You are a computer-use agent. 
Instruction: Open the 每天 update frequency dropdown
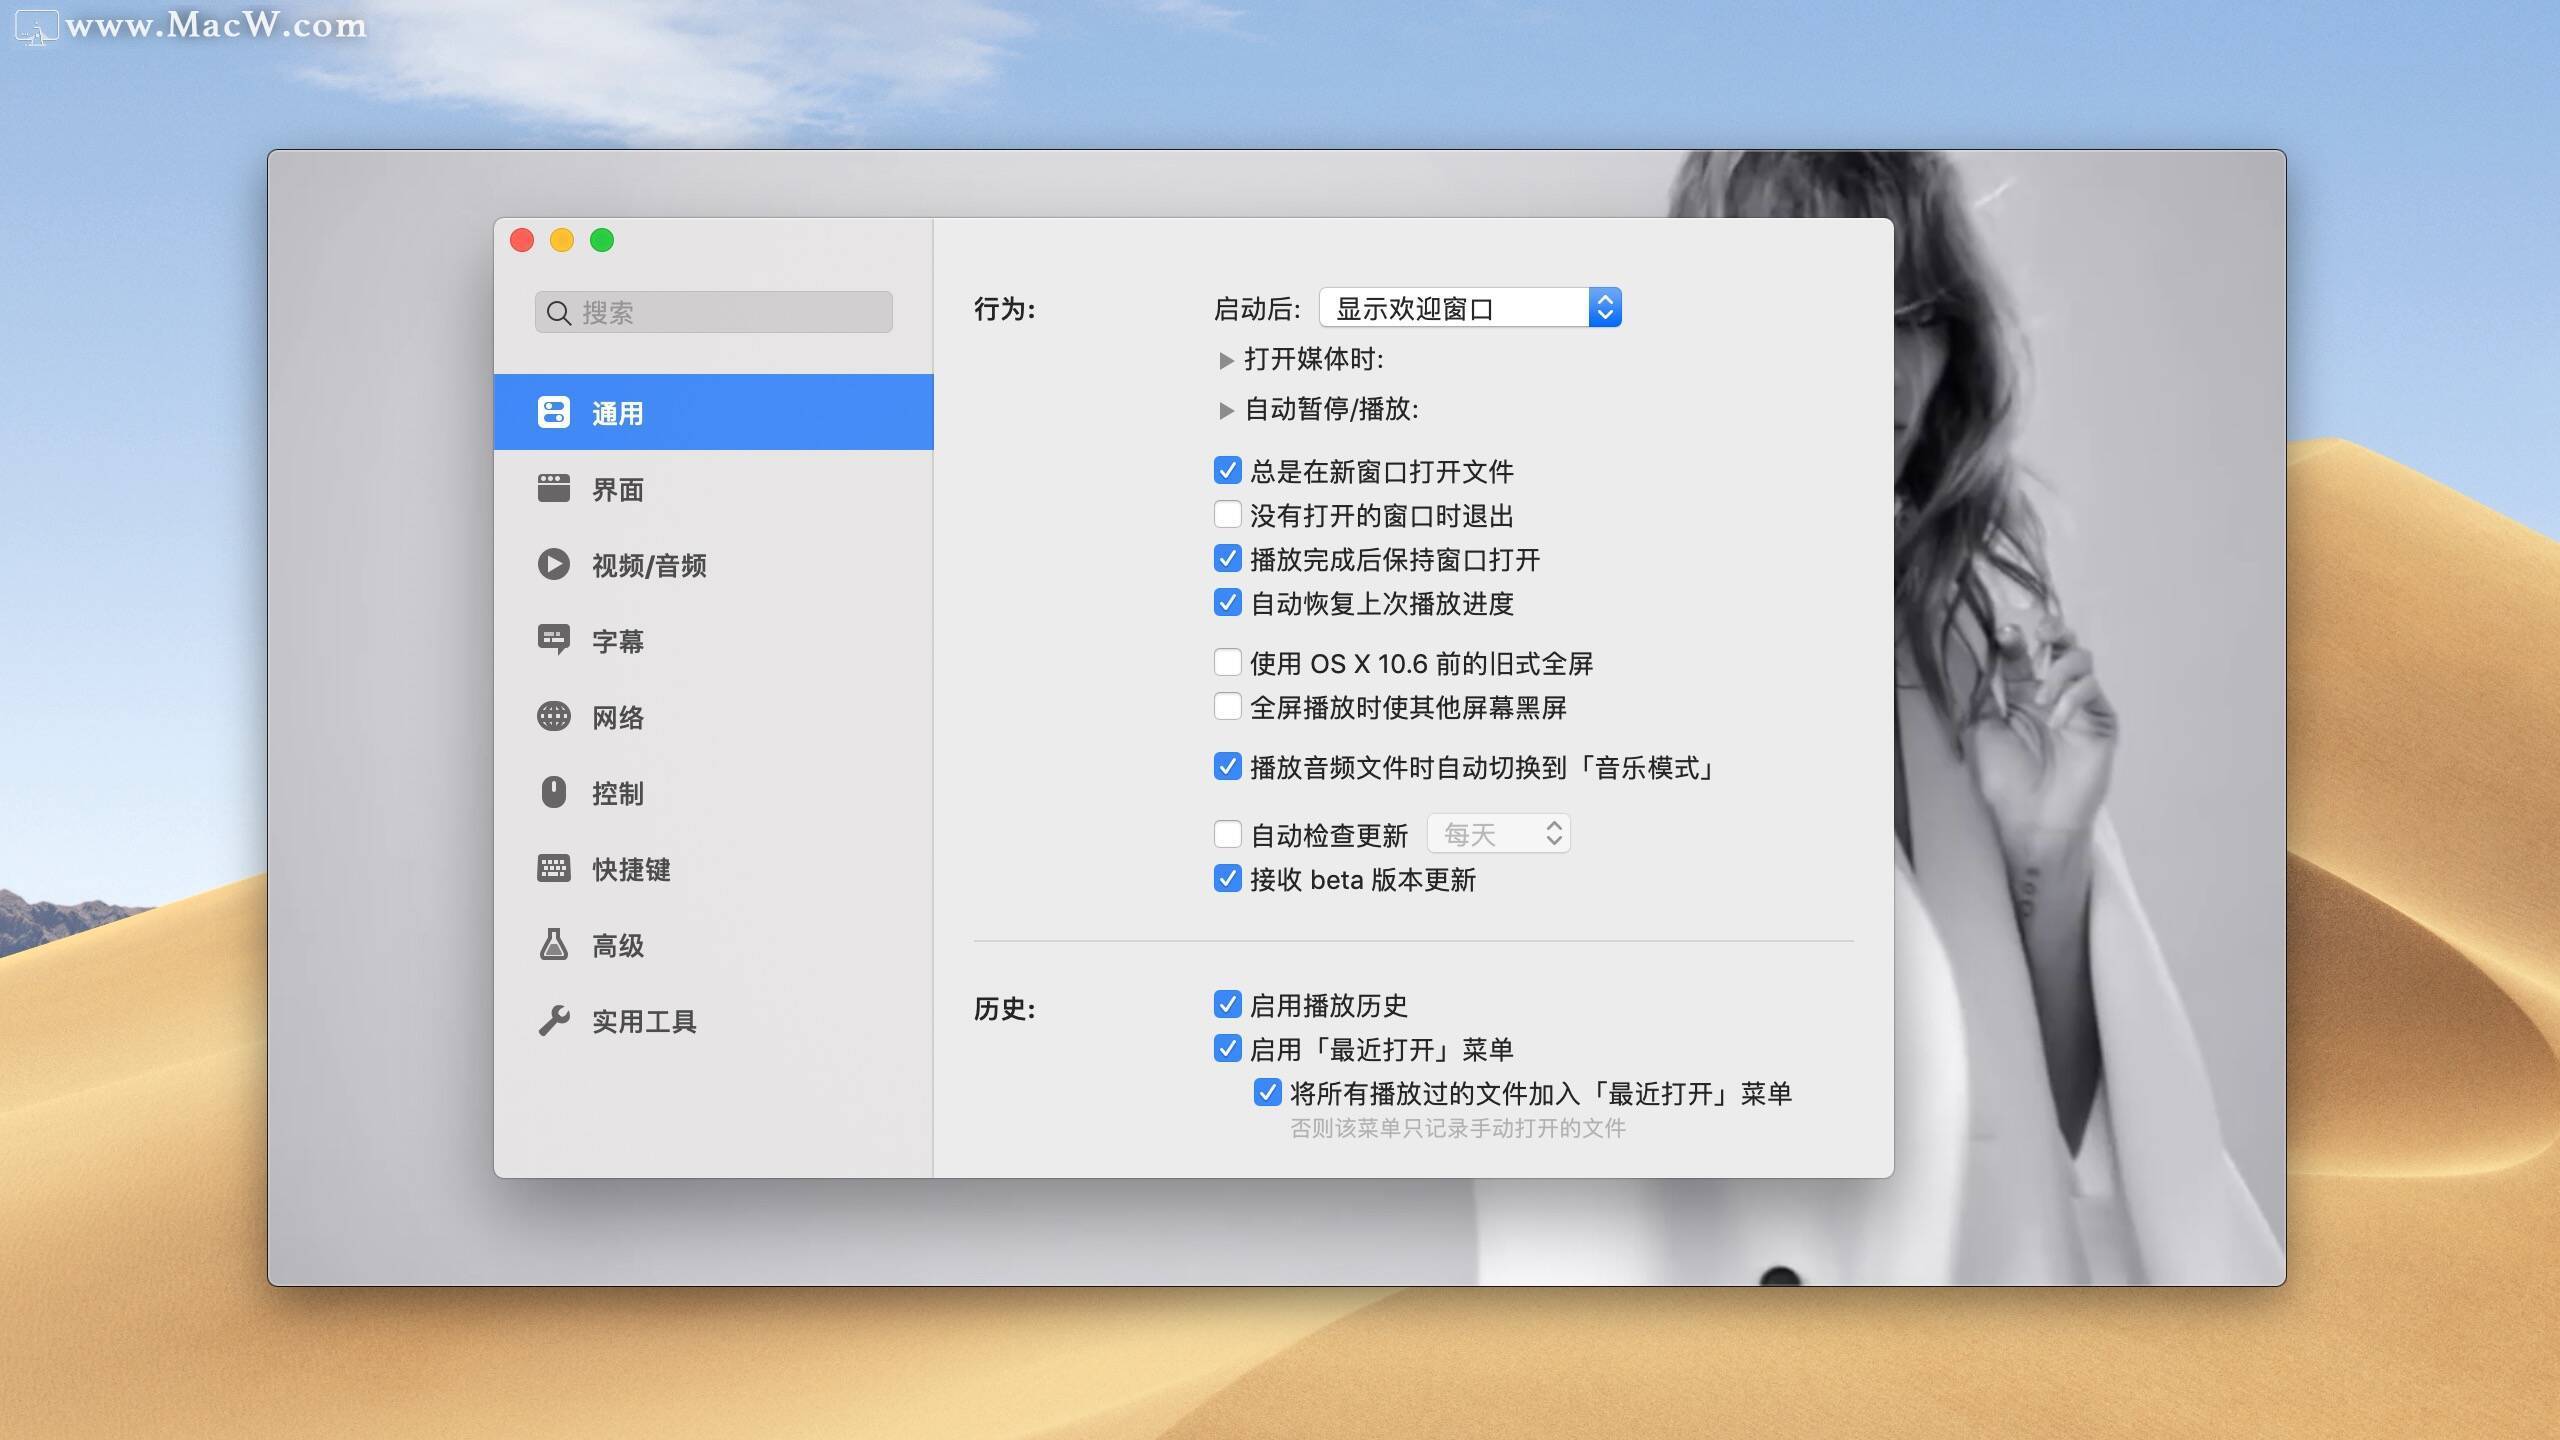[x=1498, y=834]
